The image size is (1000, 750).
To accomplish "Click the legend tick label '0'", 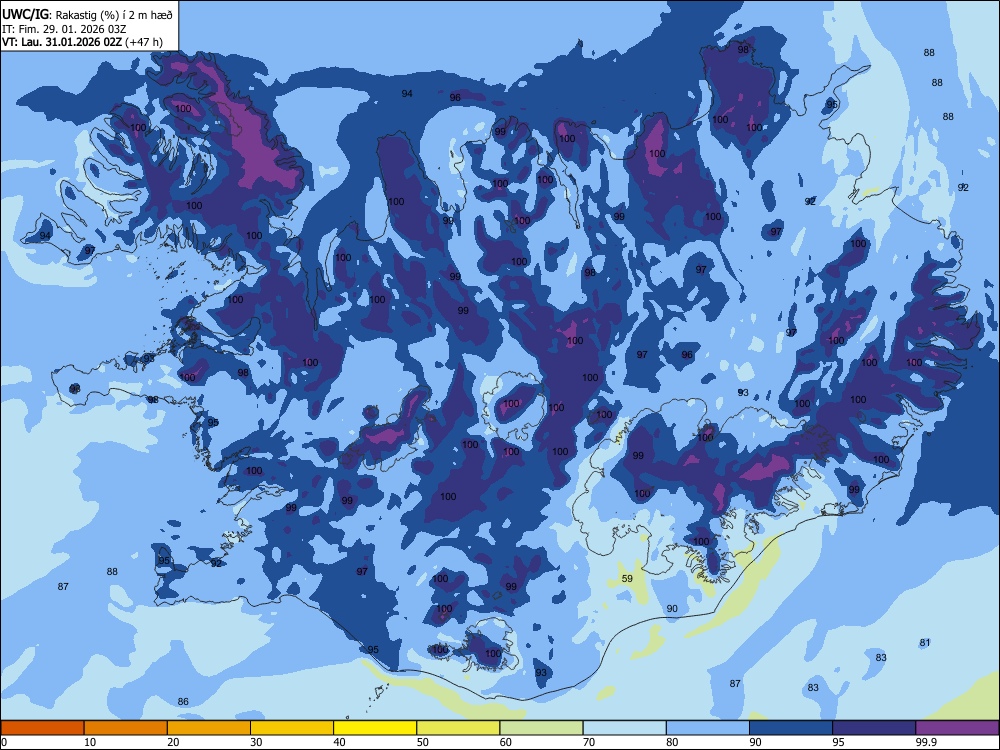I will pyautogui.click(x=4, y=742).
